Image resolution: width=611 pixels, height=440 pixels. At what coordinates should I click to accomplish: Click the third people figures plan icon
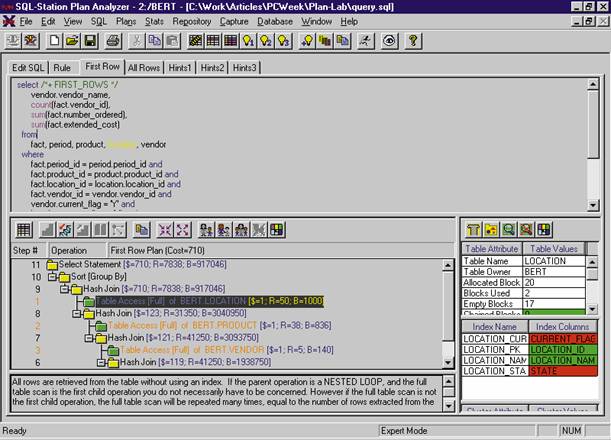(x=242, y=230)
